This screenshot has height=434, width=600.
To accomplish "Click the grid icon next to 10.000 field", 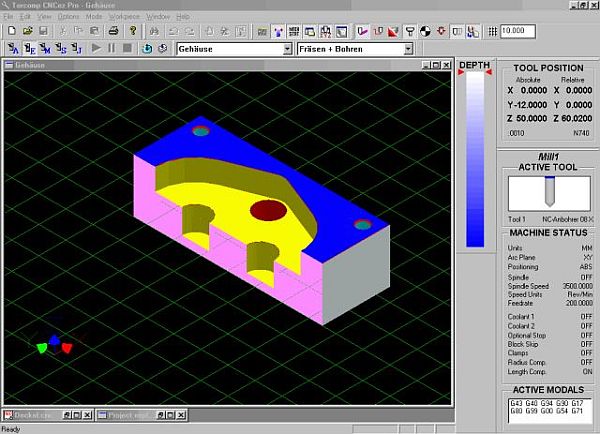I will point(491,31).
